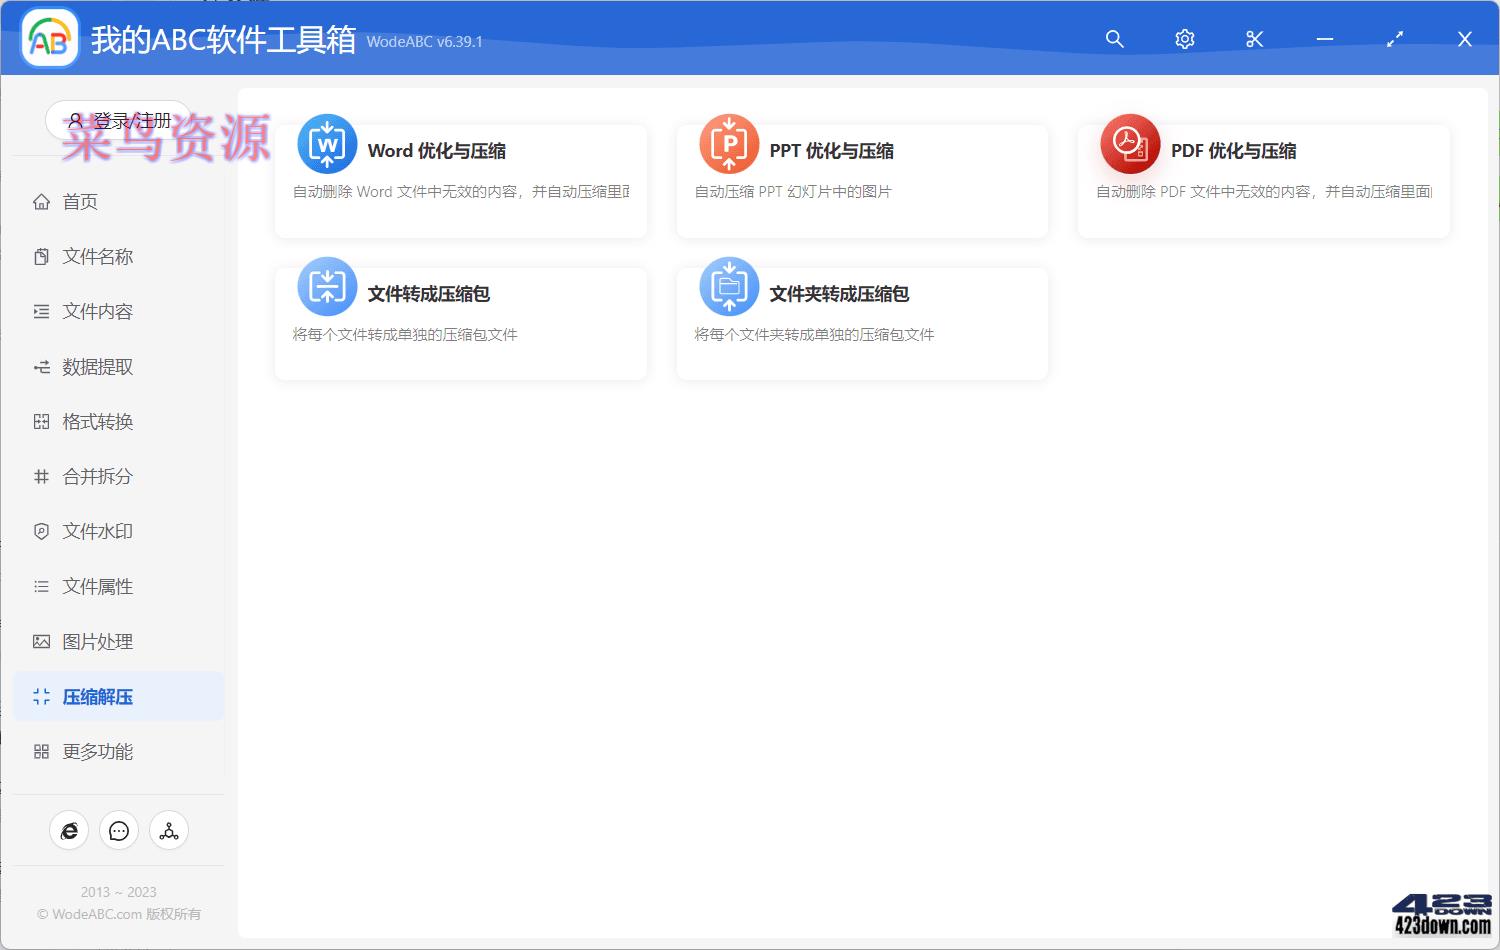Select the PPT 优化与压缩 icon
Image resolution: width=1500 pixels, height=950 pixels.
[x=728, y=144]
